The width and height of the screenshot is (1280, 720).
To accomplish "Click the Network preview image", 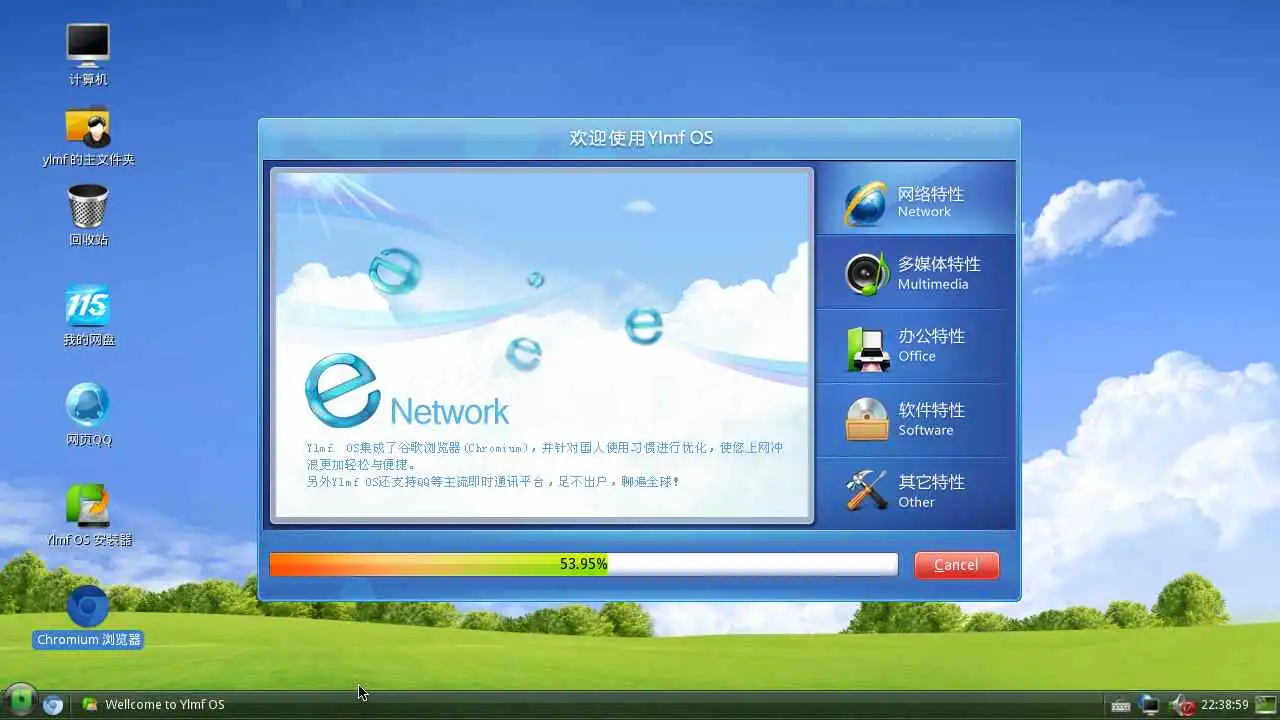I will click(x=541, y=345).
